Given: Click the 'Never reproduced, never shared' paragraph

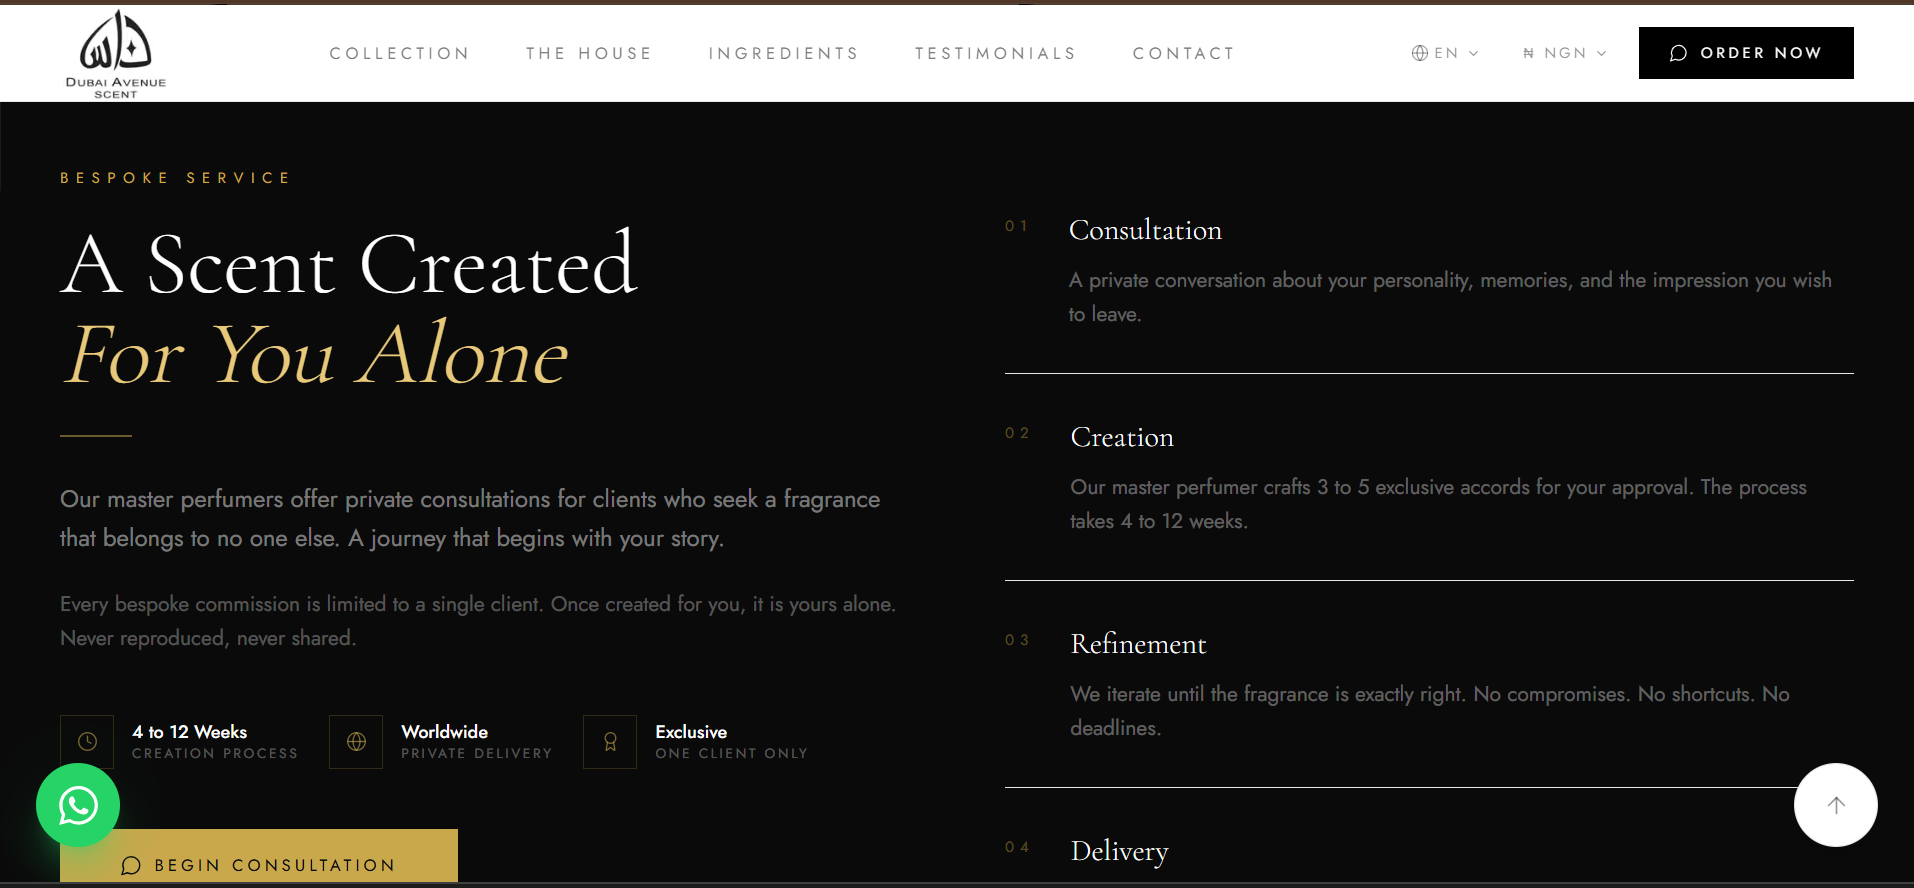Looking at the screenshot, I should 478,621.
